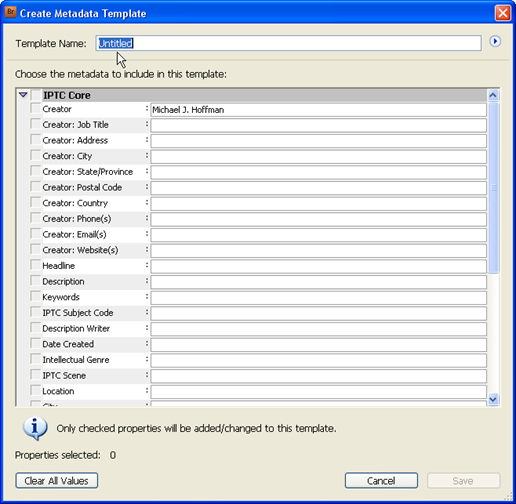The height and width of the screenshot is (504, 516).
Task: Click the scroll down arrow of metadata list
Action: pyautogui.click(x=493, y=399)
